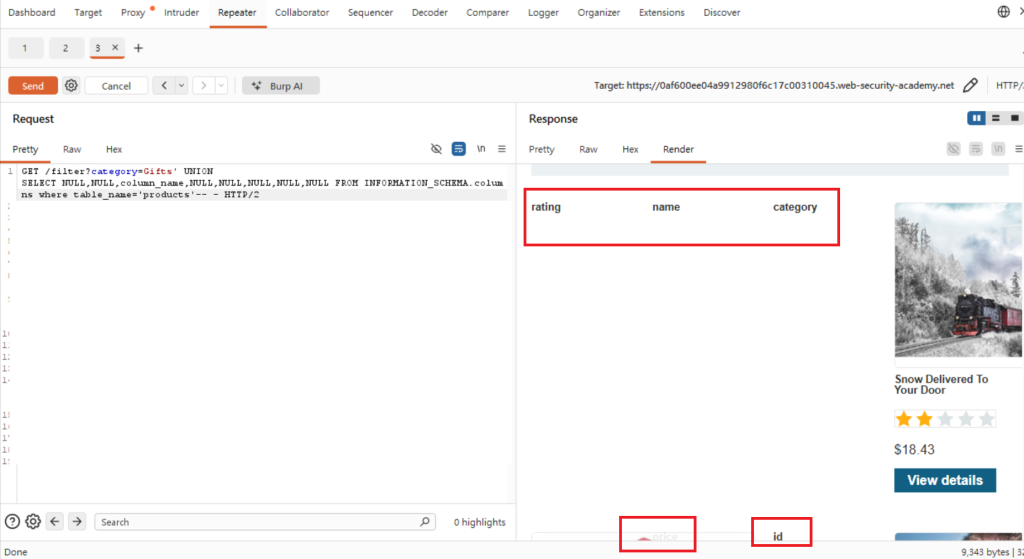Set side-by-side split layout

976,118
